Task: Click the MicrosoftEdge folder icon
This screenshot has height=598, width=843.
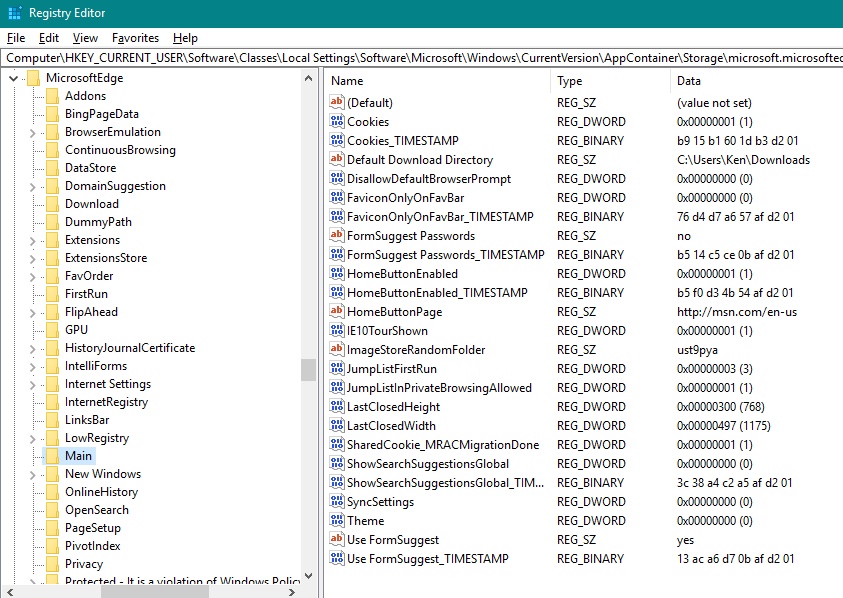Action: coord(33,78)
